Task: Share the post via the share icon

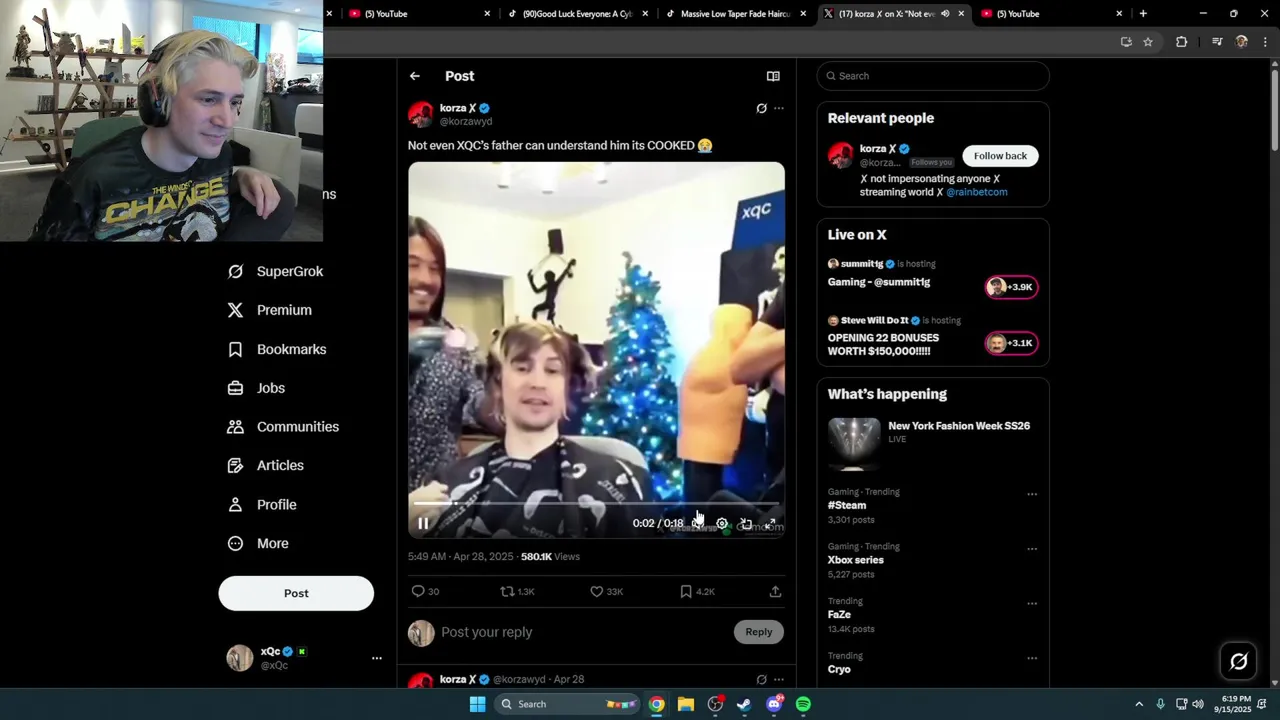Action: point(775,591)
